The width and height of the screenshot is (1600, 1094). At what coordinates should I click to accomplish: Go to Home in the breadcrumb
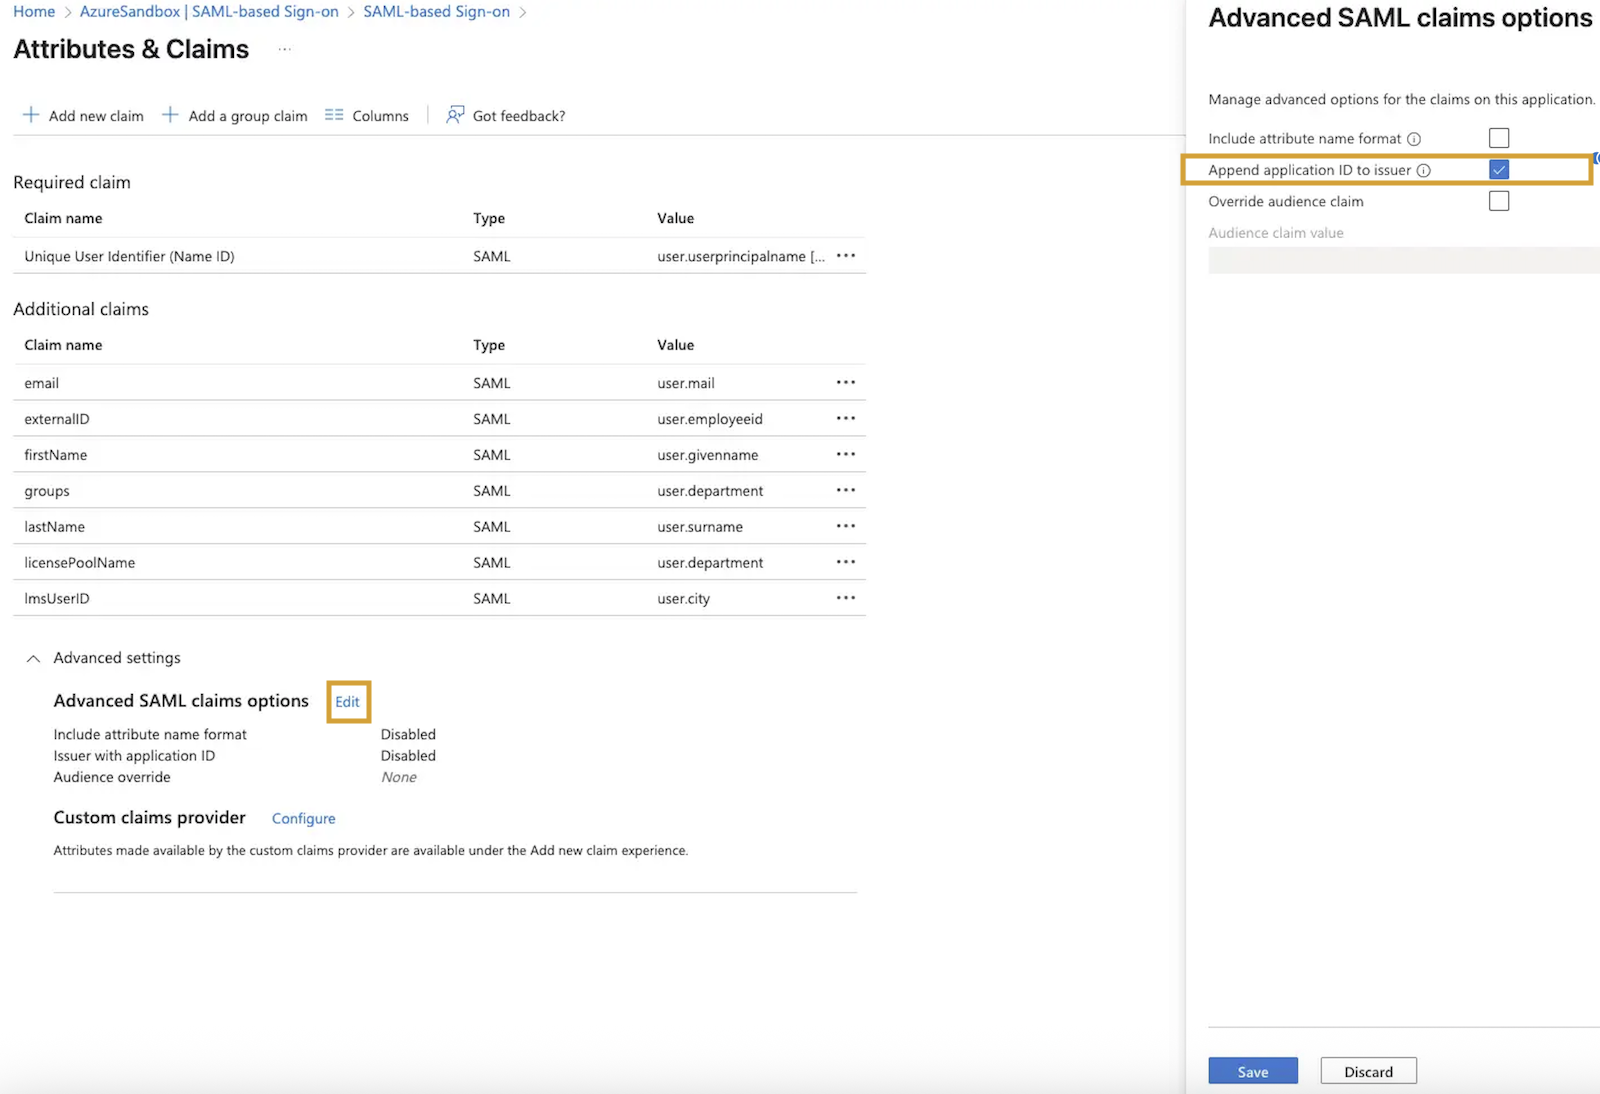[34, 12]
